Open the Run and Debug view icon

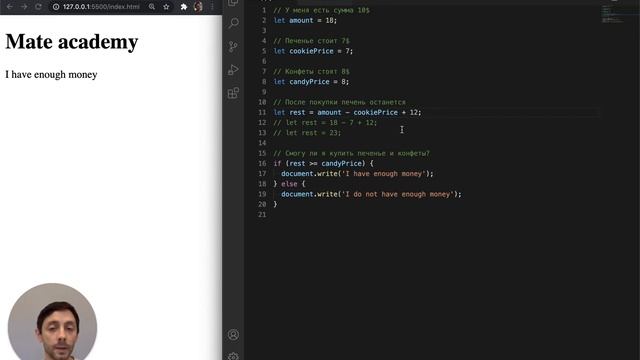point(233,70)
